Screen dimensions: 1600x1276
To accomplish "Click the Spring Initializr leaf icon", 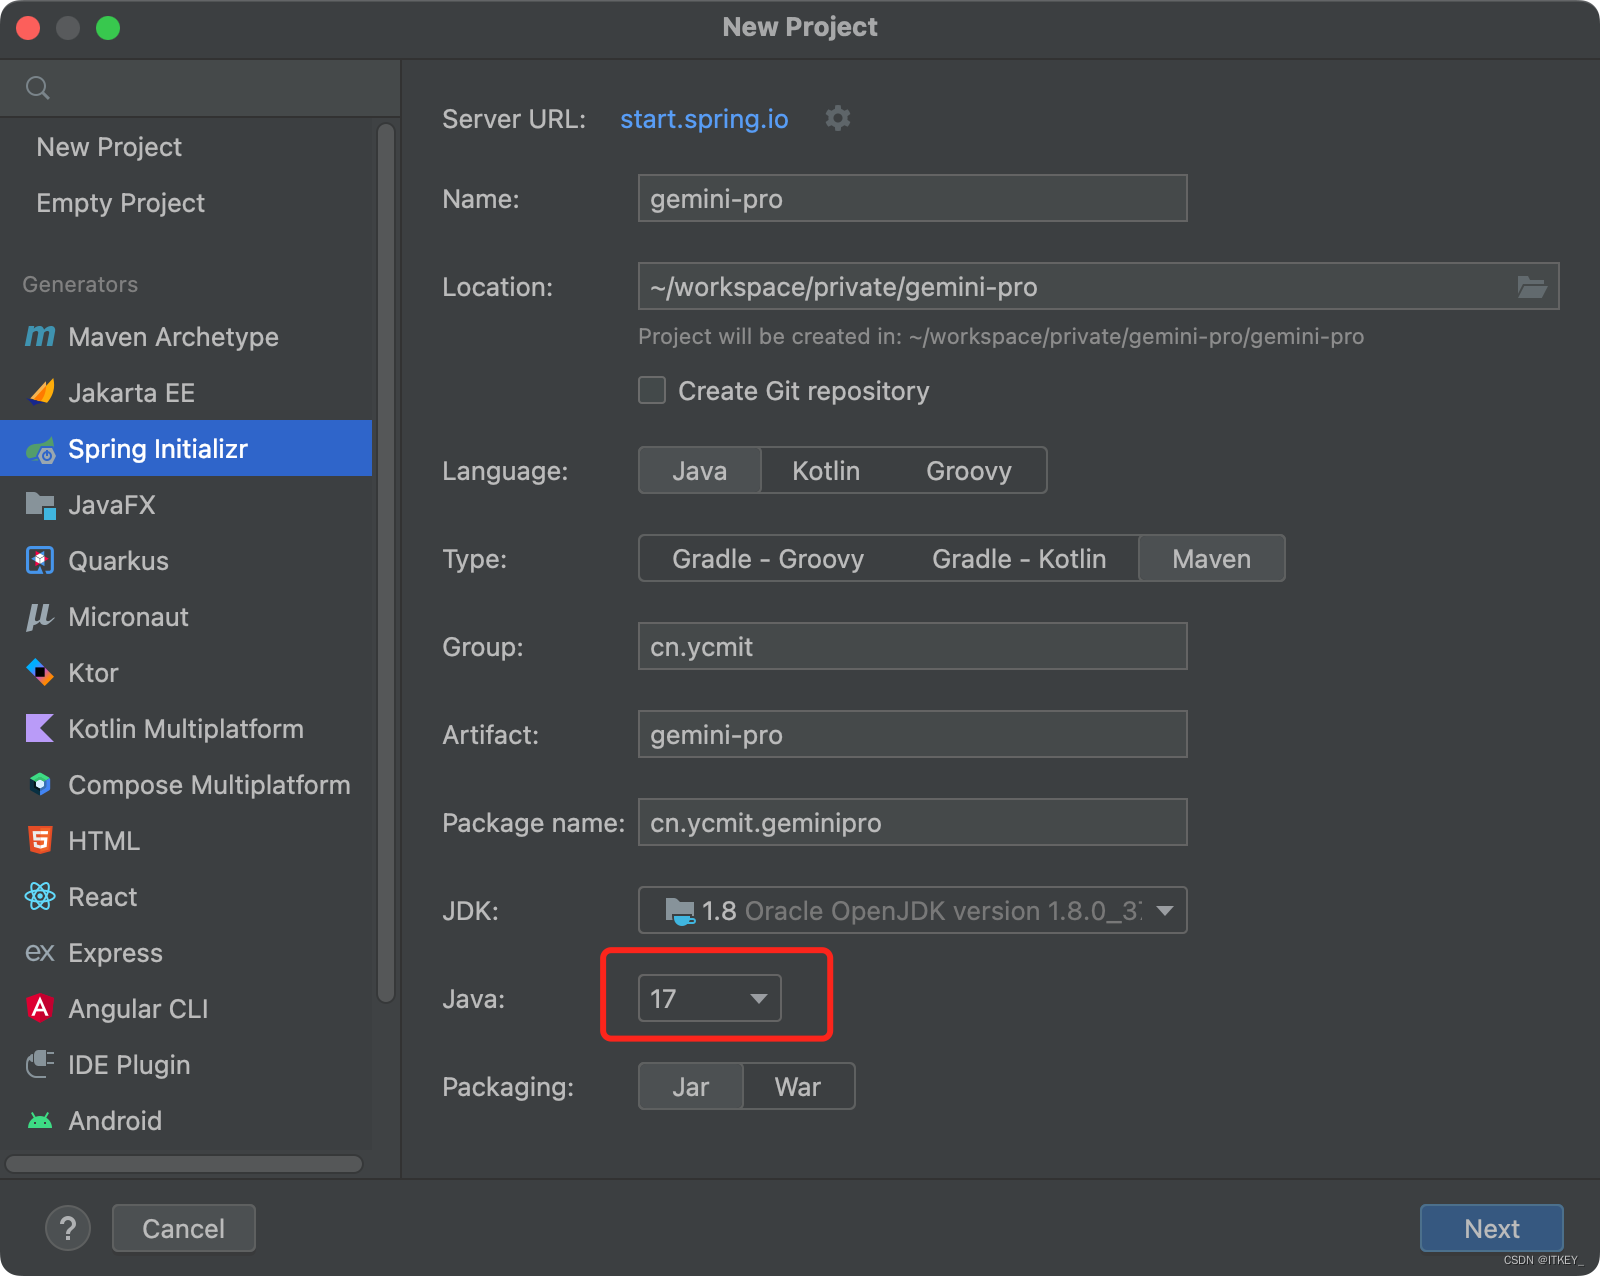I will click(41, 450).
